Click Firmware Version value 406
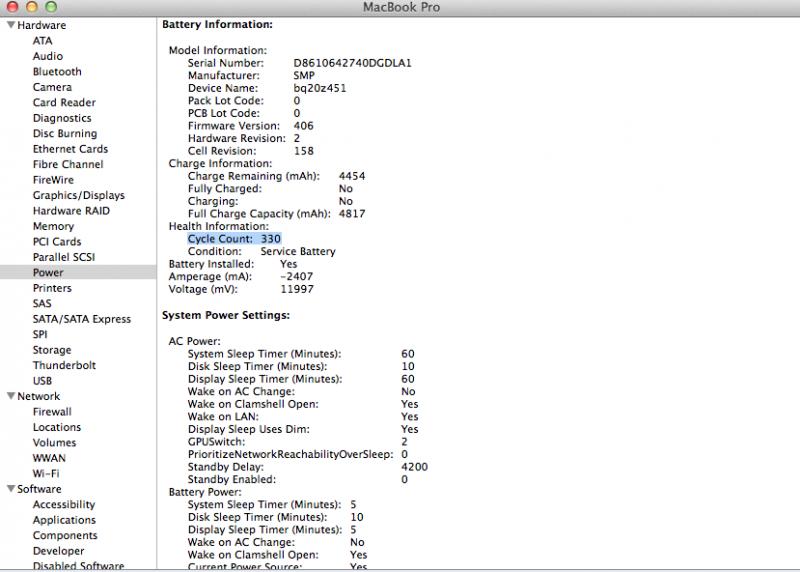Viewport: 800px width, 572px height. 303,126
